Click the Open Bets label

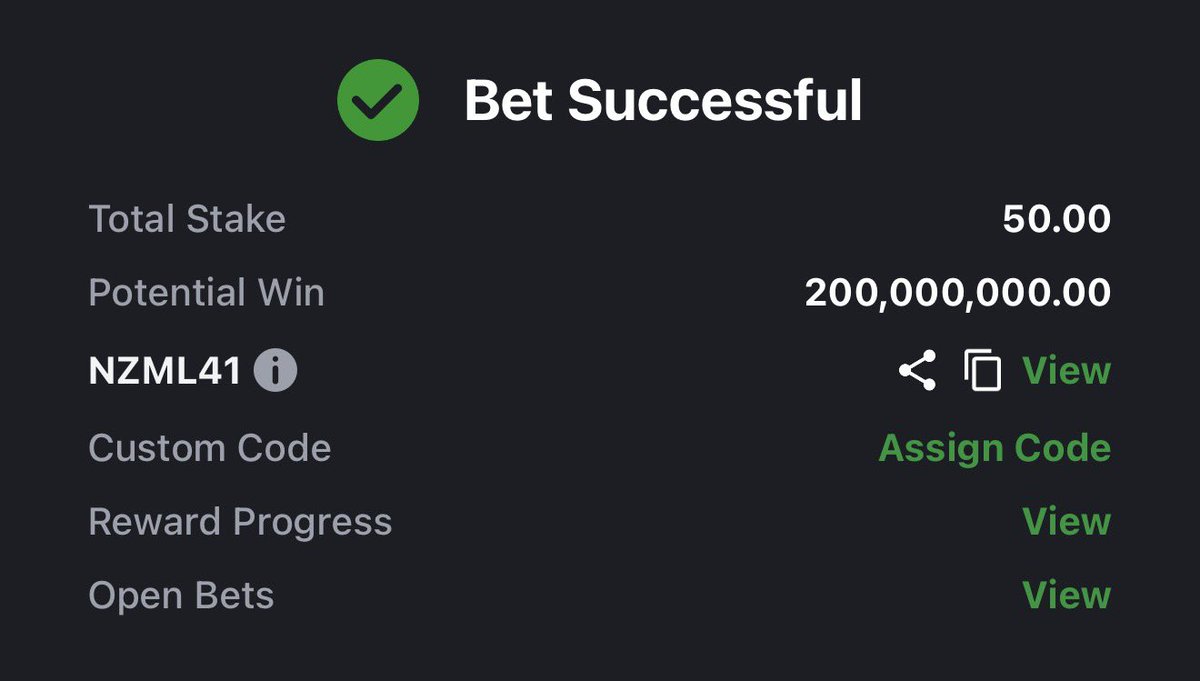coord(181,595)
